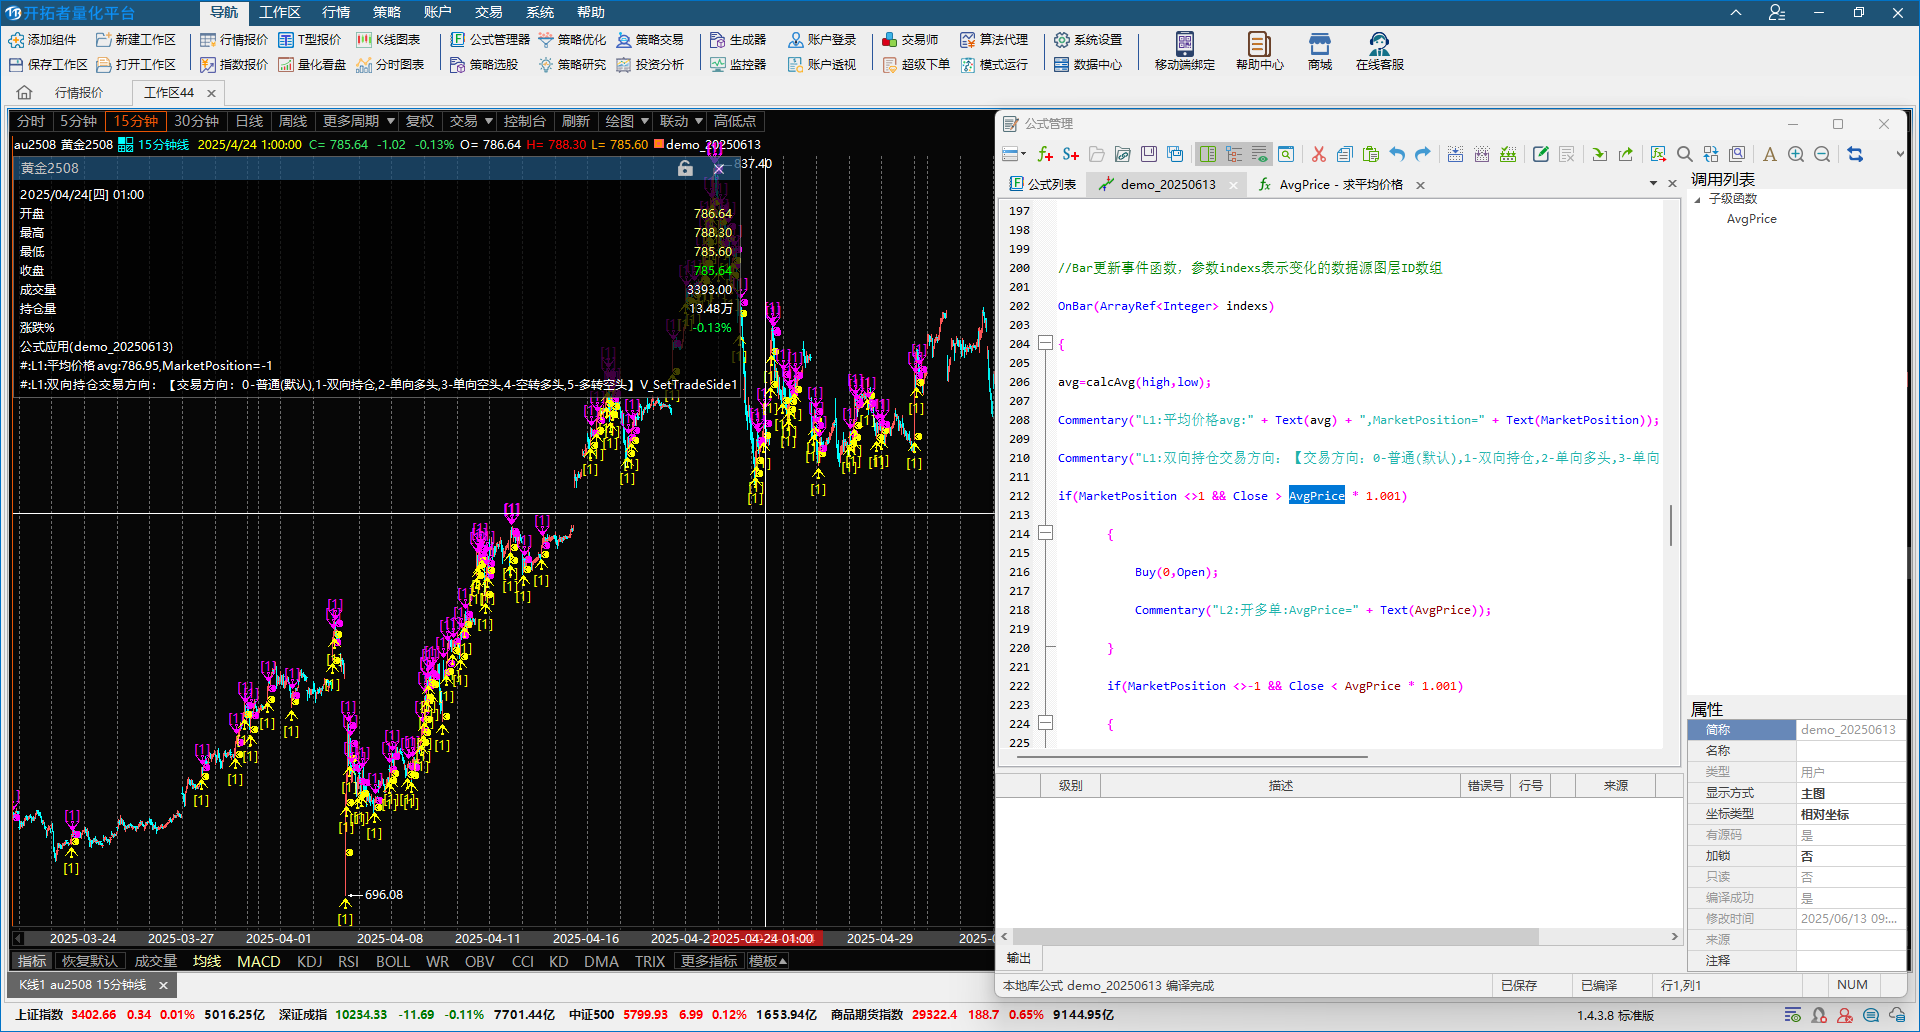Toggle the side panel layout icon in formula toolbar
Image resolution: width=1920 pixels, height=1032 pixels.
pos(1208,154)
